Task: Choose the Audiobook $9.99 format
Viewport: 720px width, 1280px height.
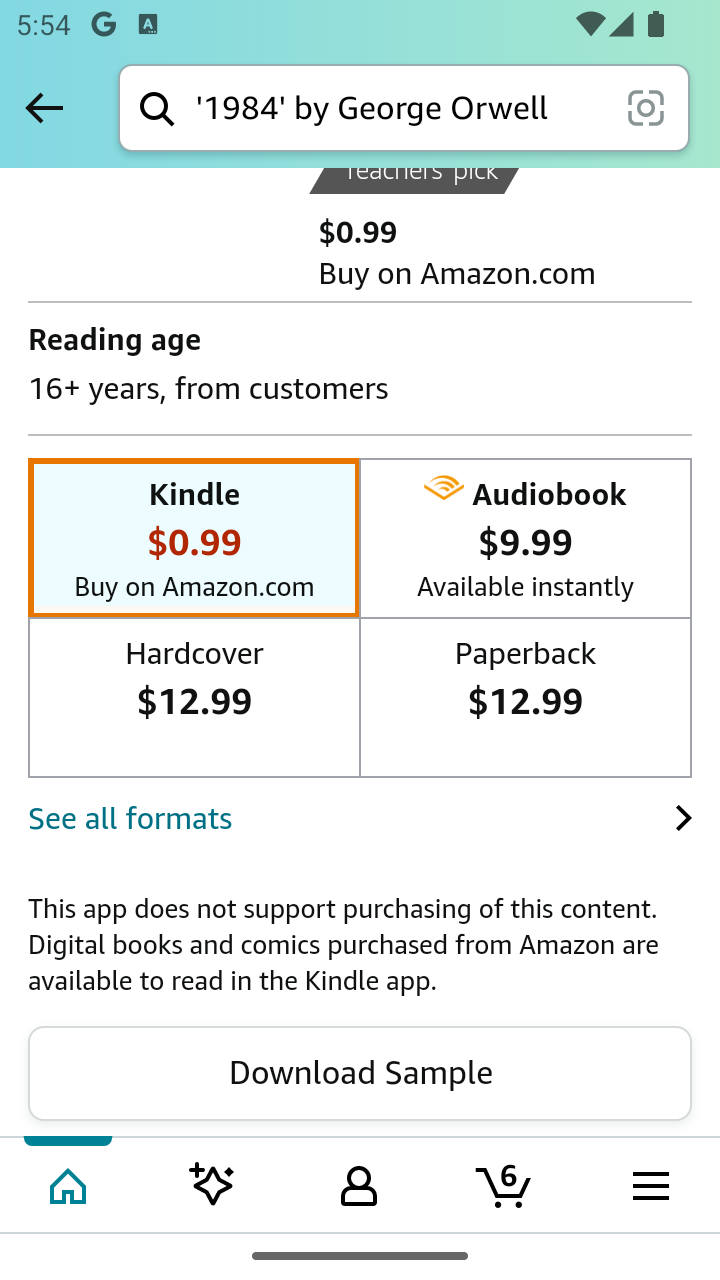Action: tap(525, 538)
